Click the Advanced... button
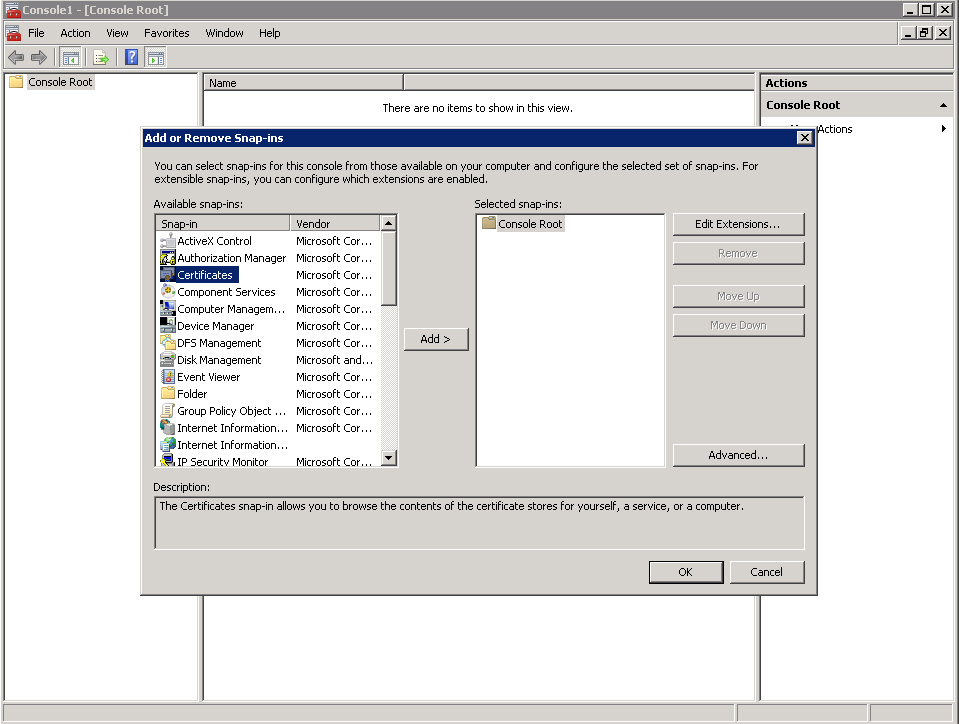Screen dimensions: 959x724 tap(738, 455)
